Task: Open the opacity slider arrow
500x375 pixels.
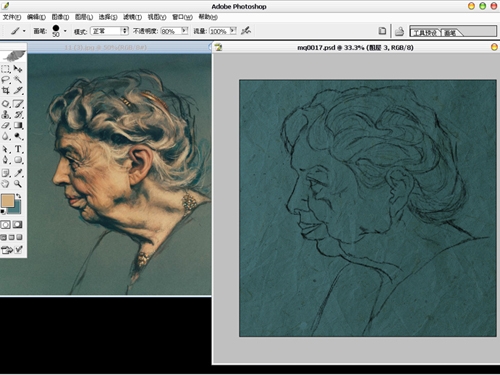Action: 185,31
